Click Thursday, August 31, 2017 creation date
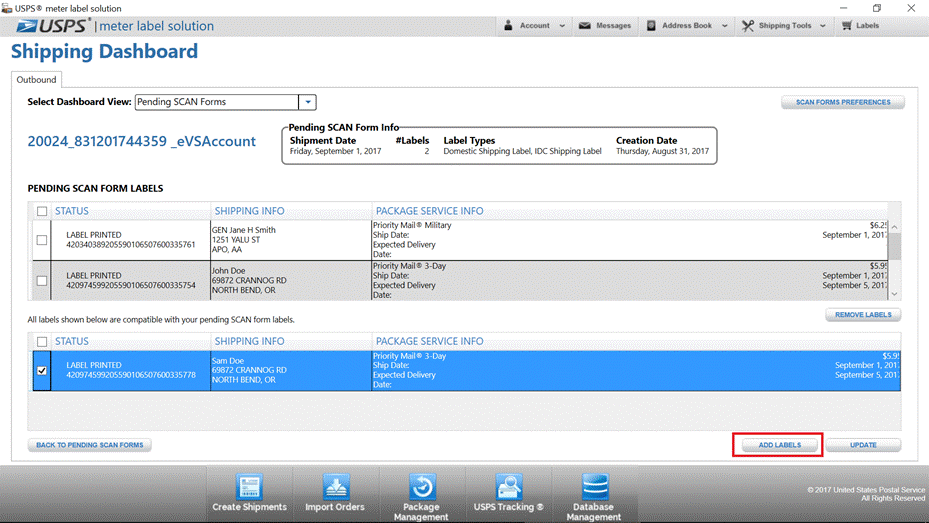Image resolution: width=929 pixels, height=523 pixels. 662,152
